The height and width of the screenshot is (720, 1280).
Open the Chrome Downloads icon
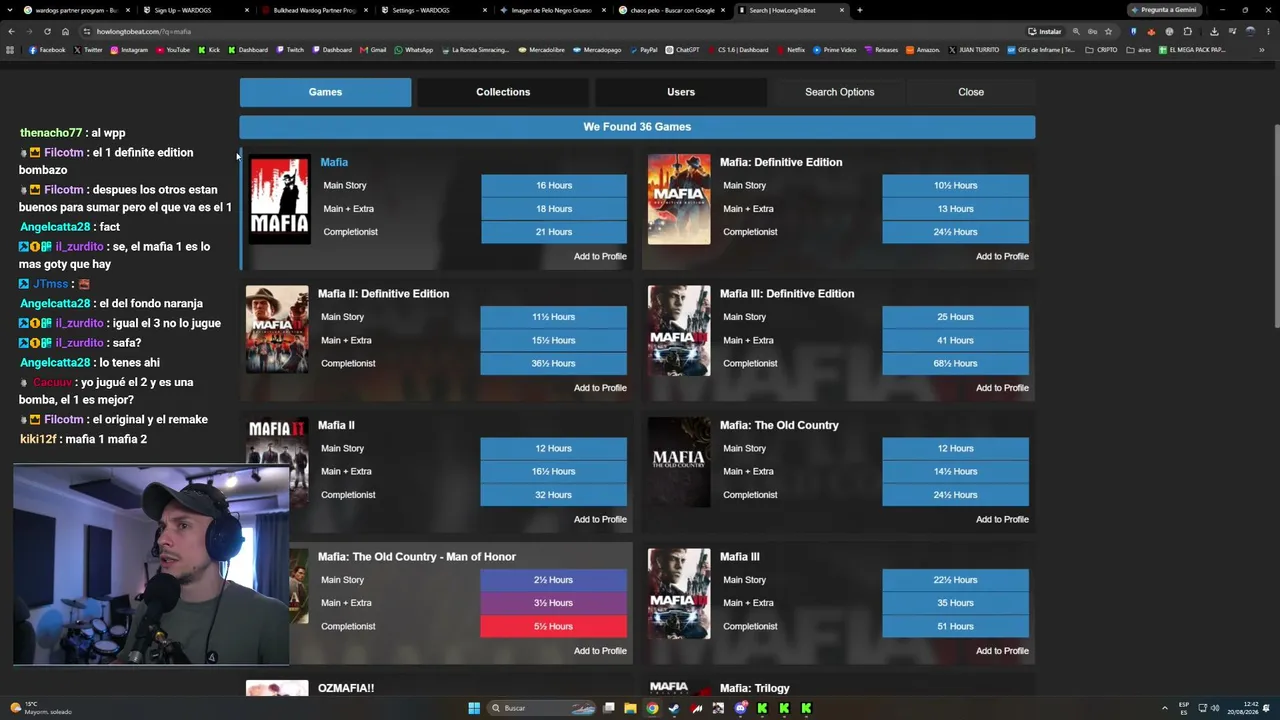tap(1214, 31)
